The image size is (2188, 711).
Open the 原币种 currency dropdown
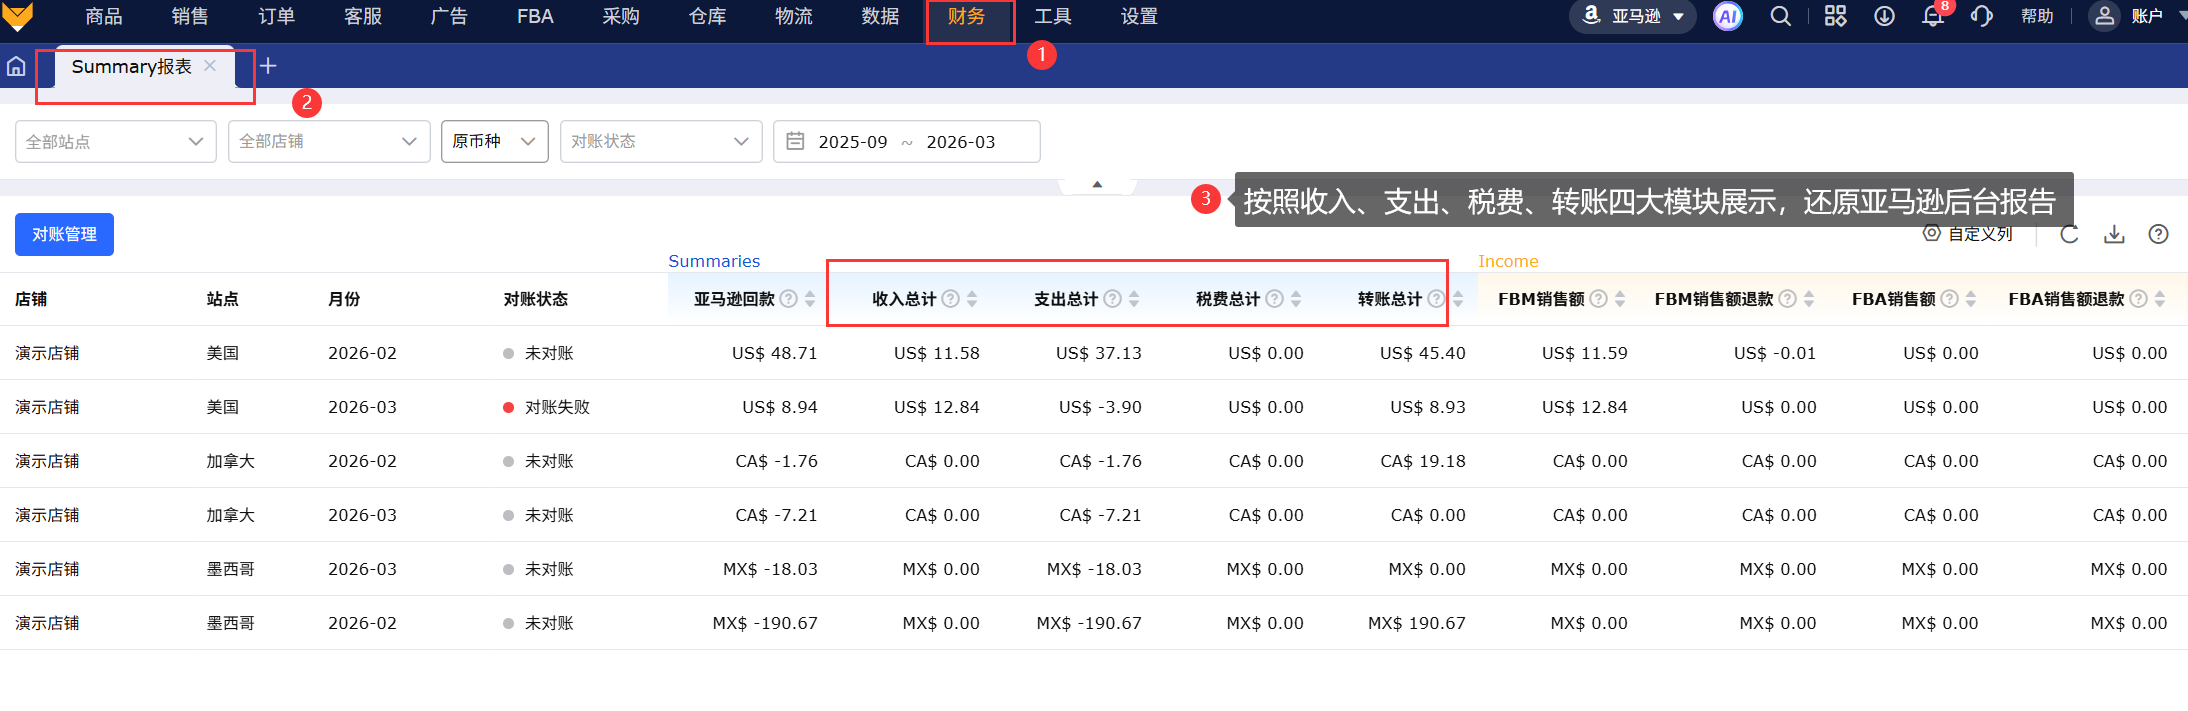(x=494, y=142)
